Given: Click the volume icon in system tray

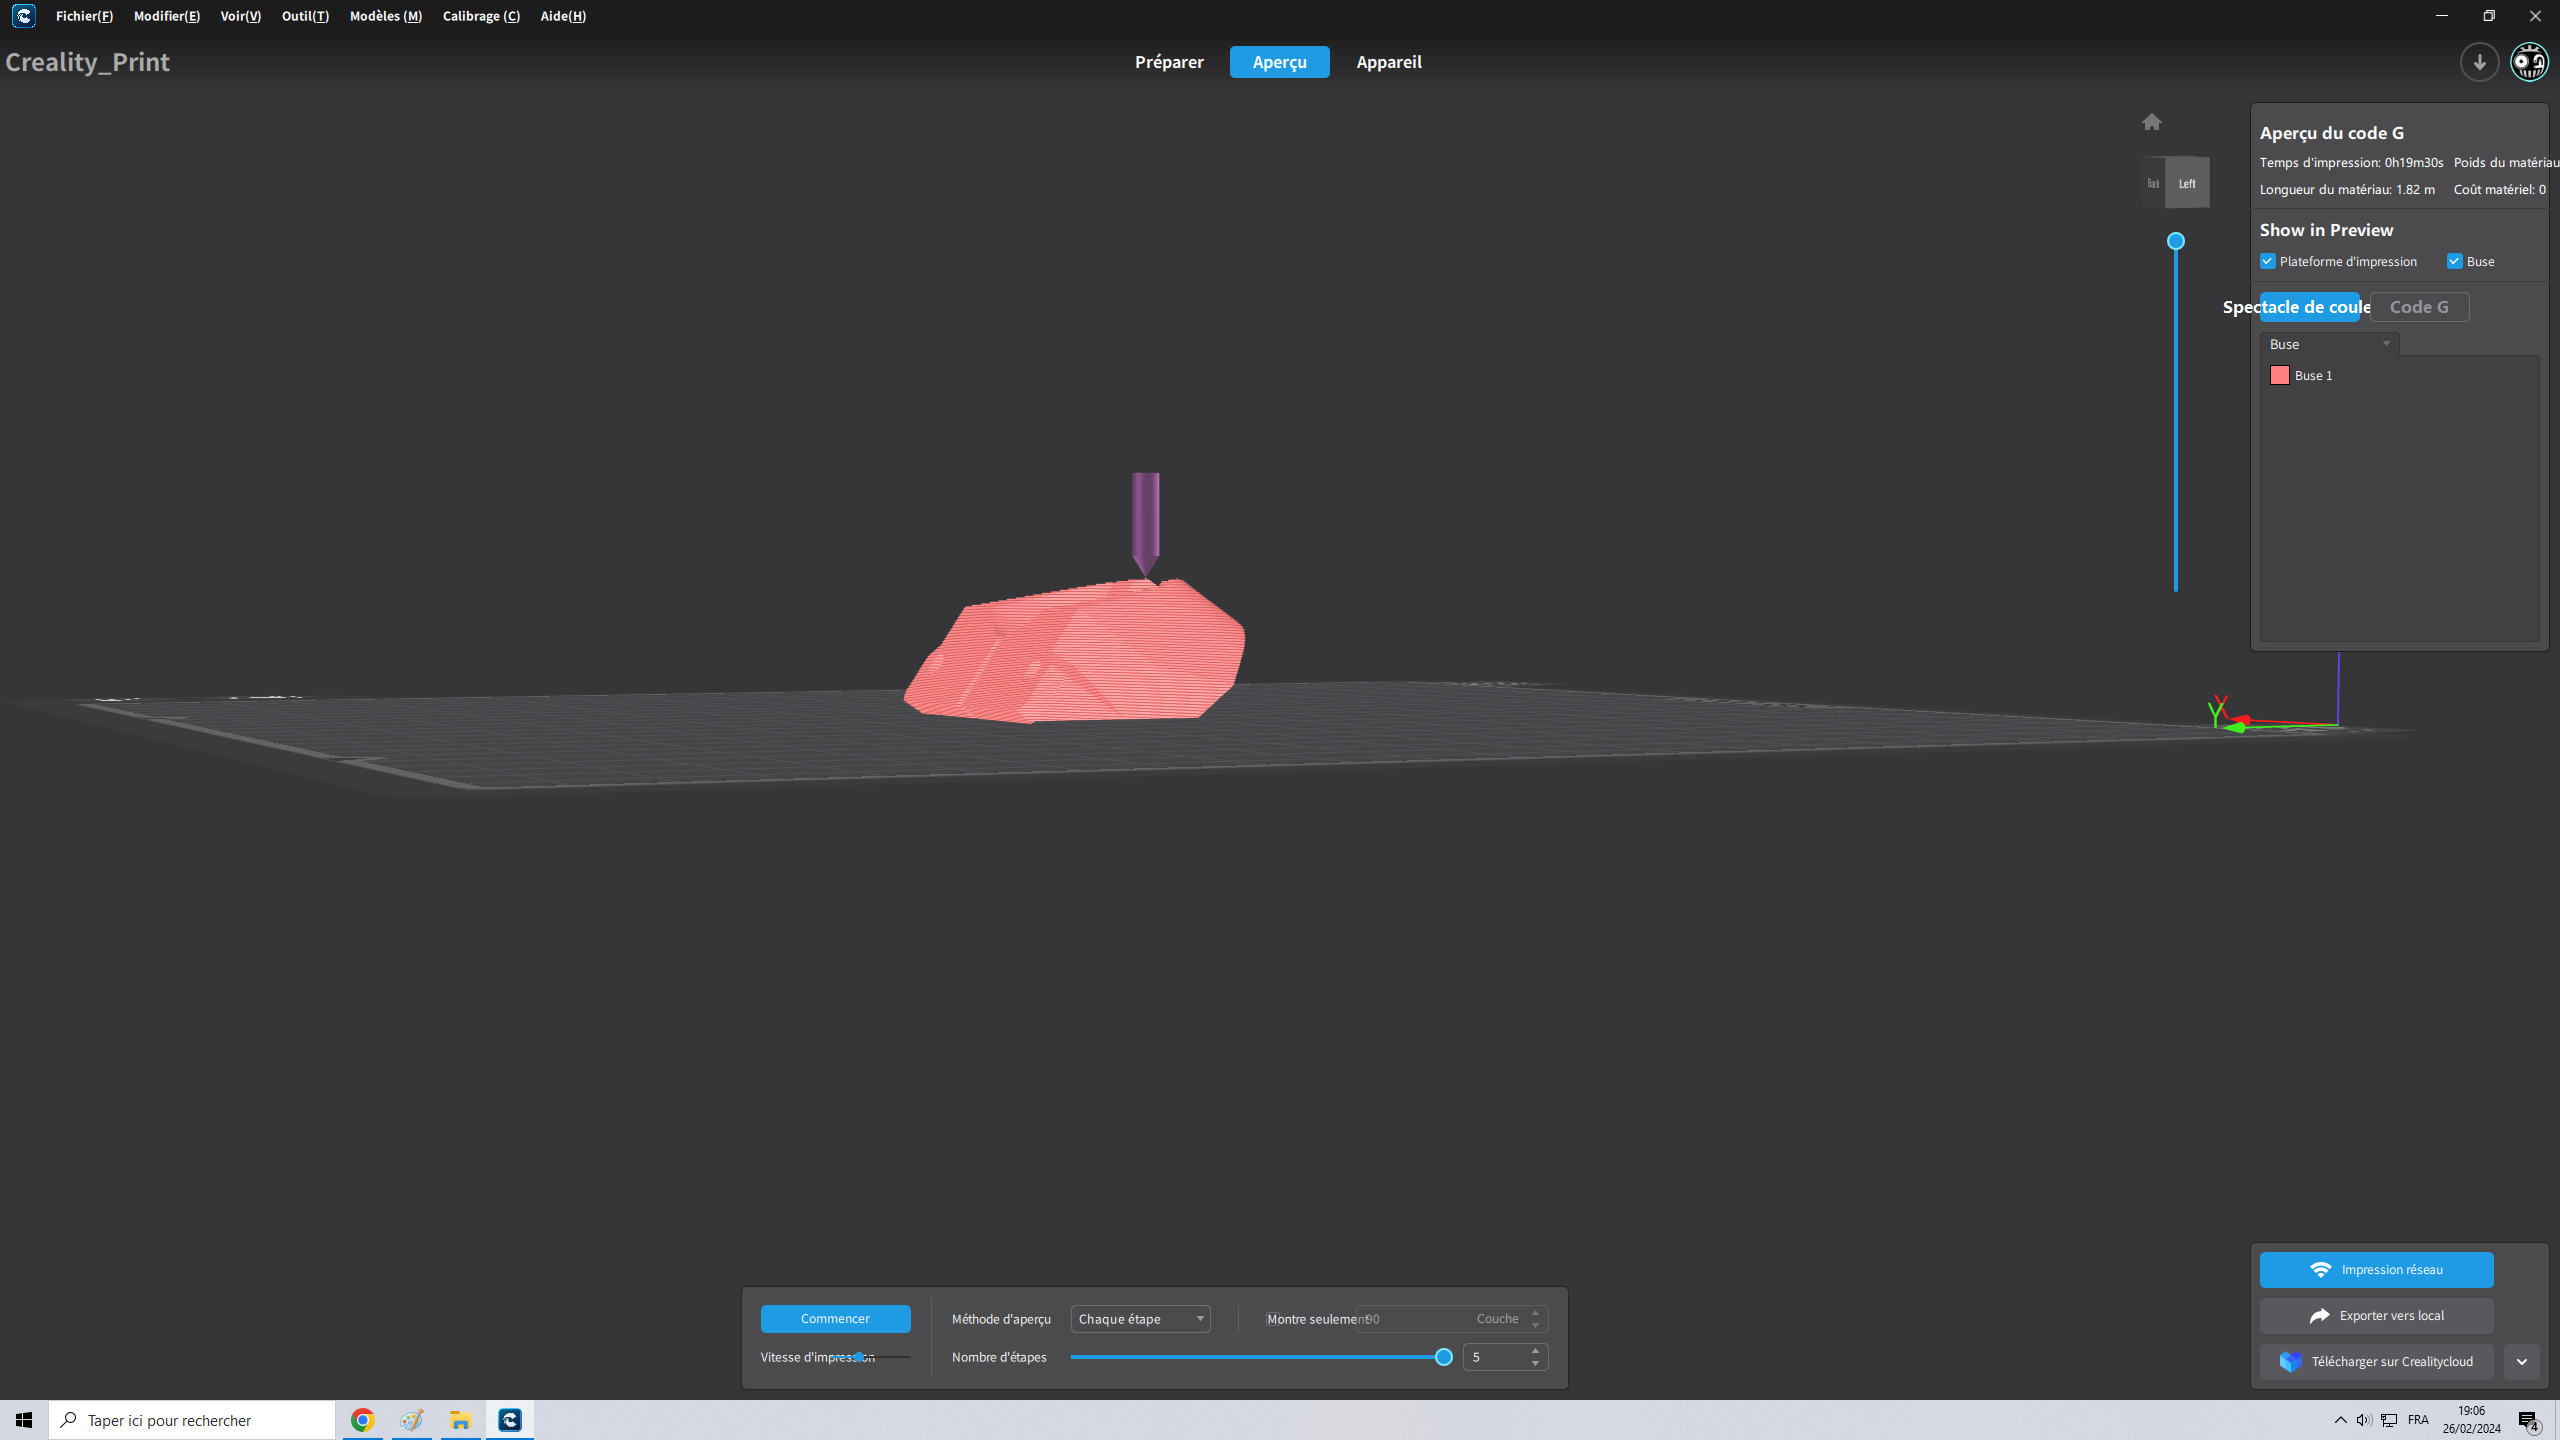Looking at the screenshot, I should (2363, 1420).
